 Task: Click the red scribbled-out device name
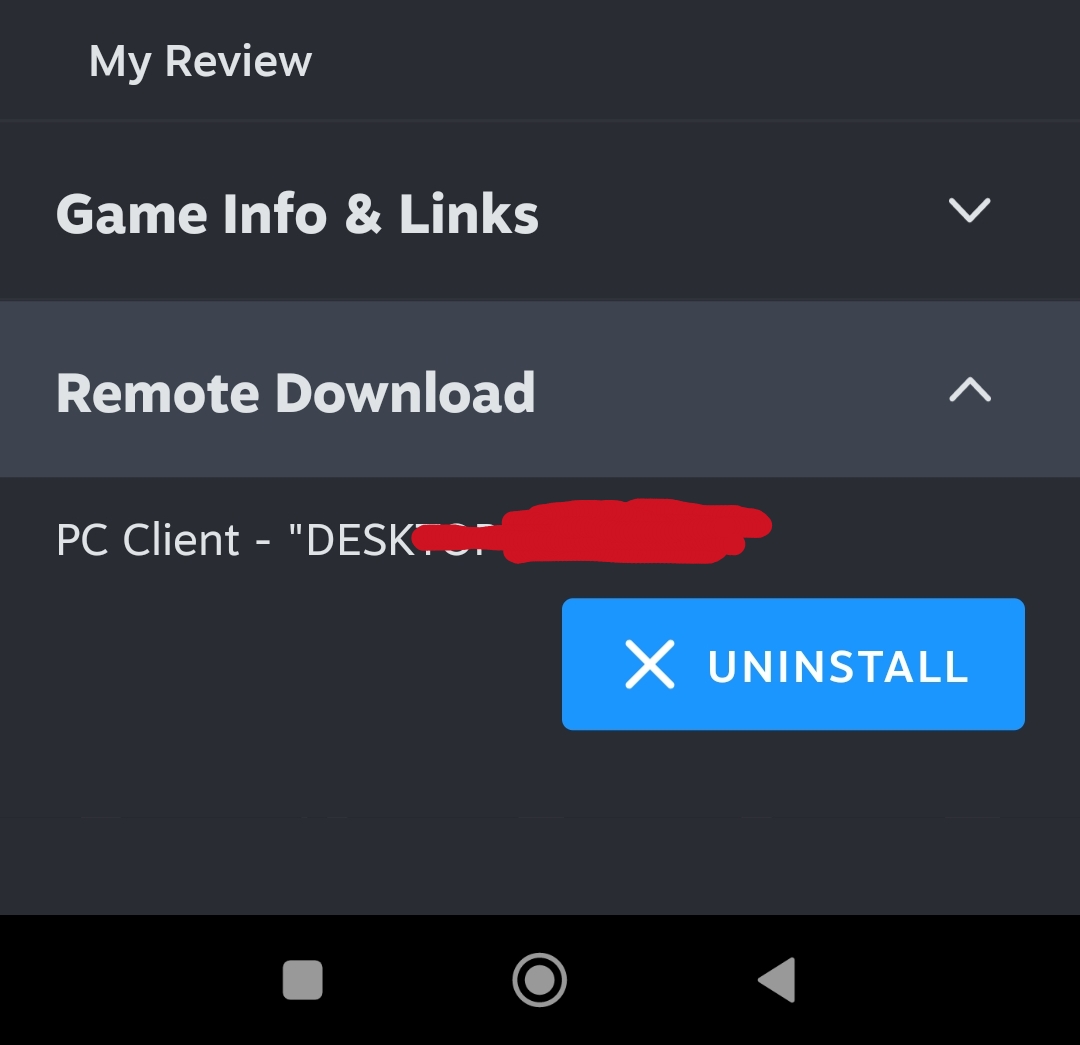(x=592, y=531)
